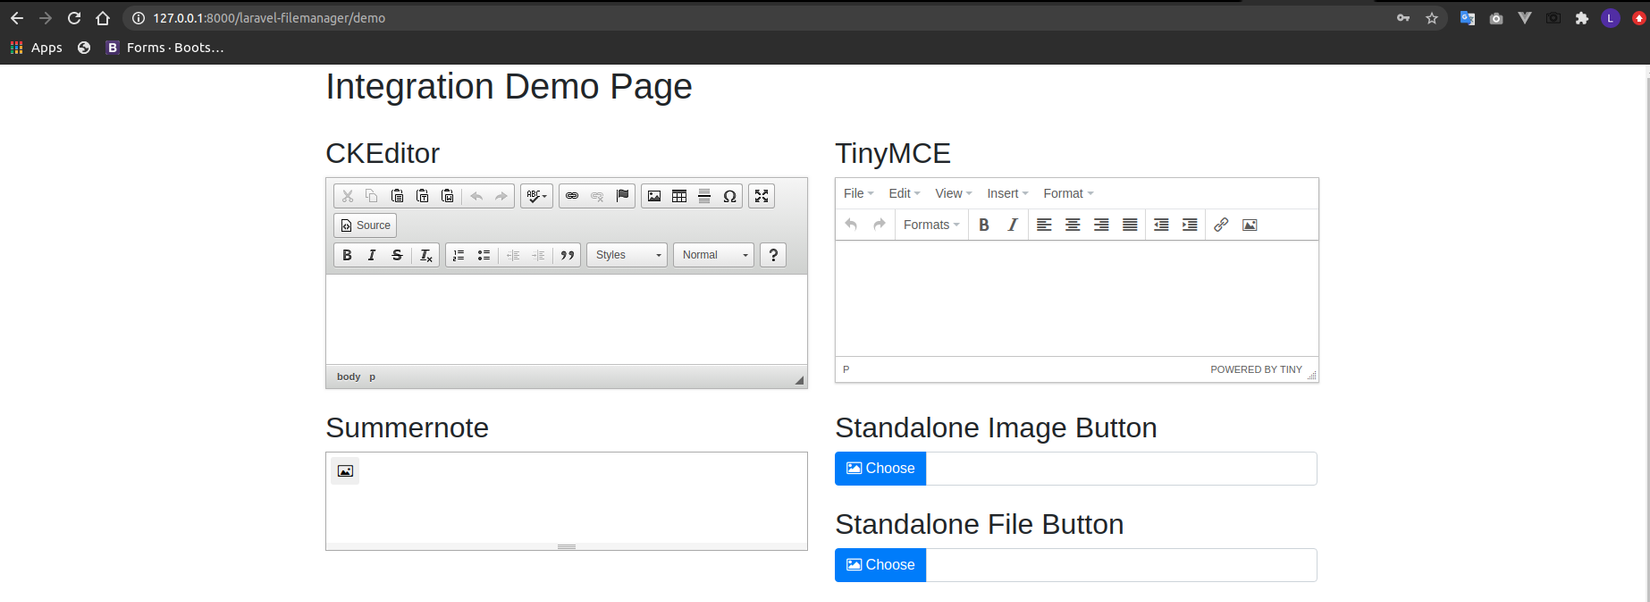This screenshot has height=602, width=1650.
Task: Open the CKEditor Styles dropdown
Action: [x=627, y=255]
